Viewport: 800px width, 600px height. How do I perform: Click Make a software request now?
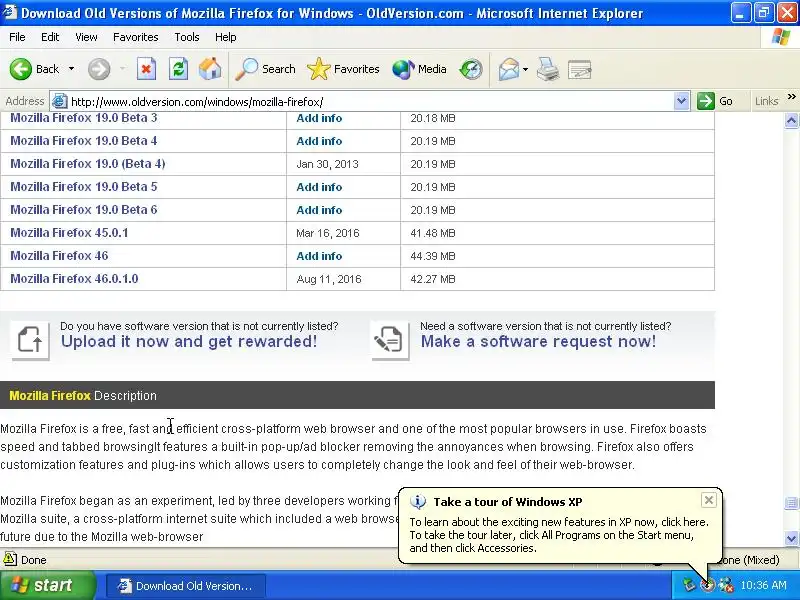[x=538, y=341]
